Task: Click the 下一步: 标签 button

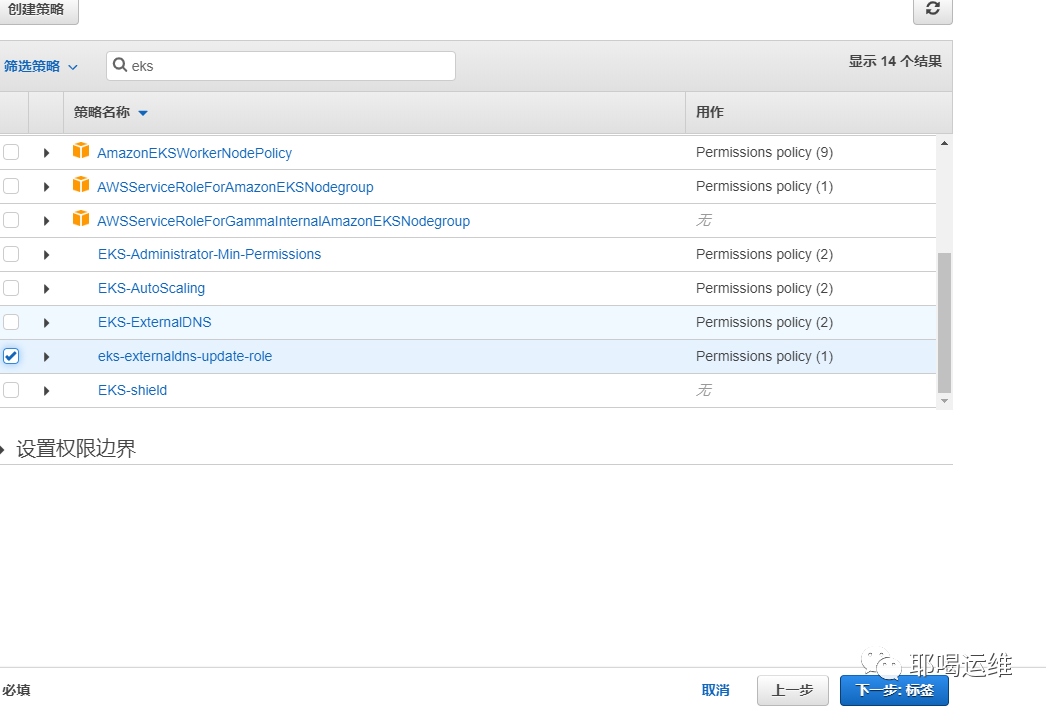Action: coord(894,690)
